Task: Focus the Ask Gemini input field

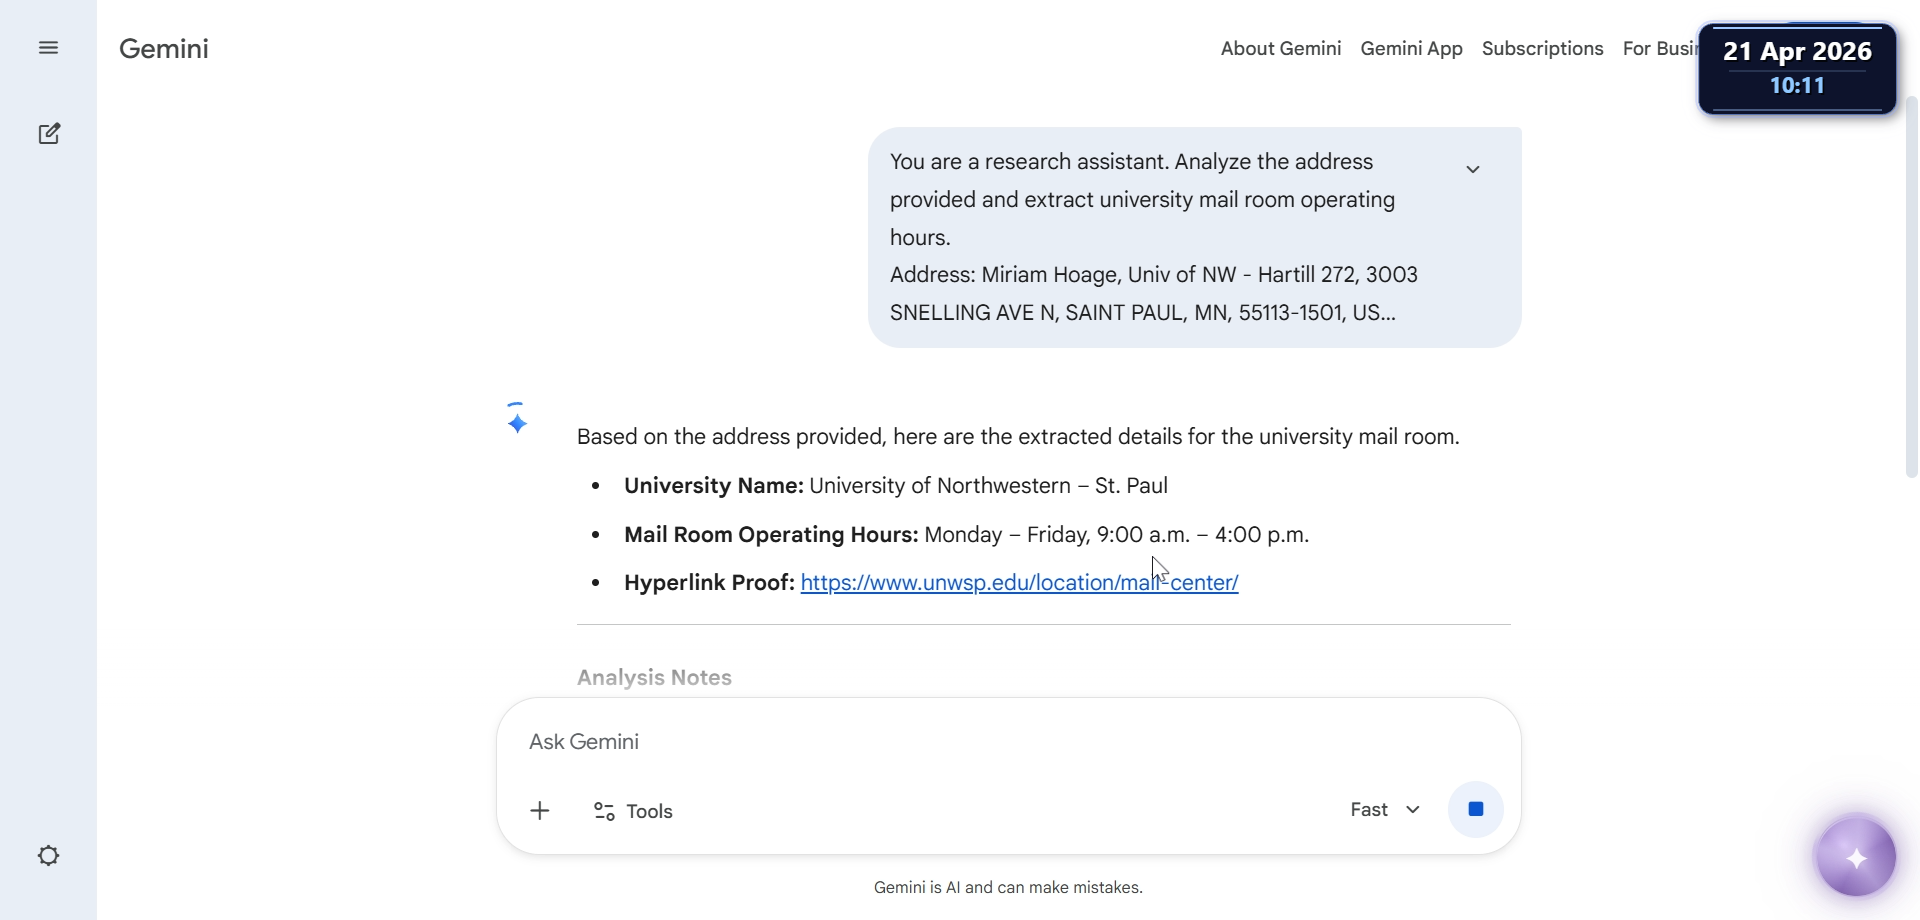Action: pyautogui.click(x=1008, y=742)
